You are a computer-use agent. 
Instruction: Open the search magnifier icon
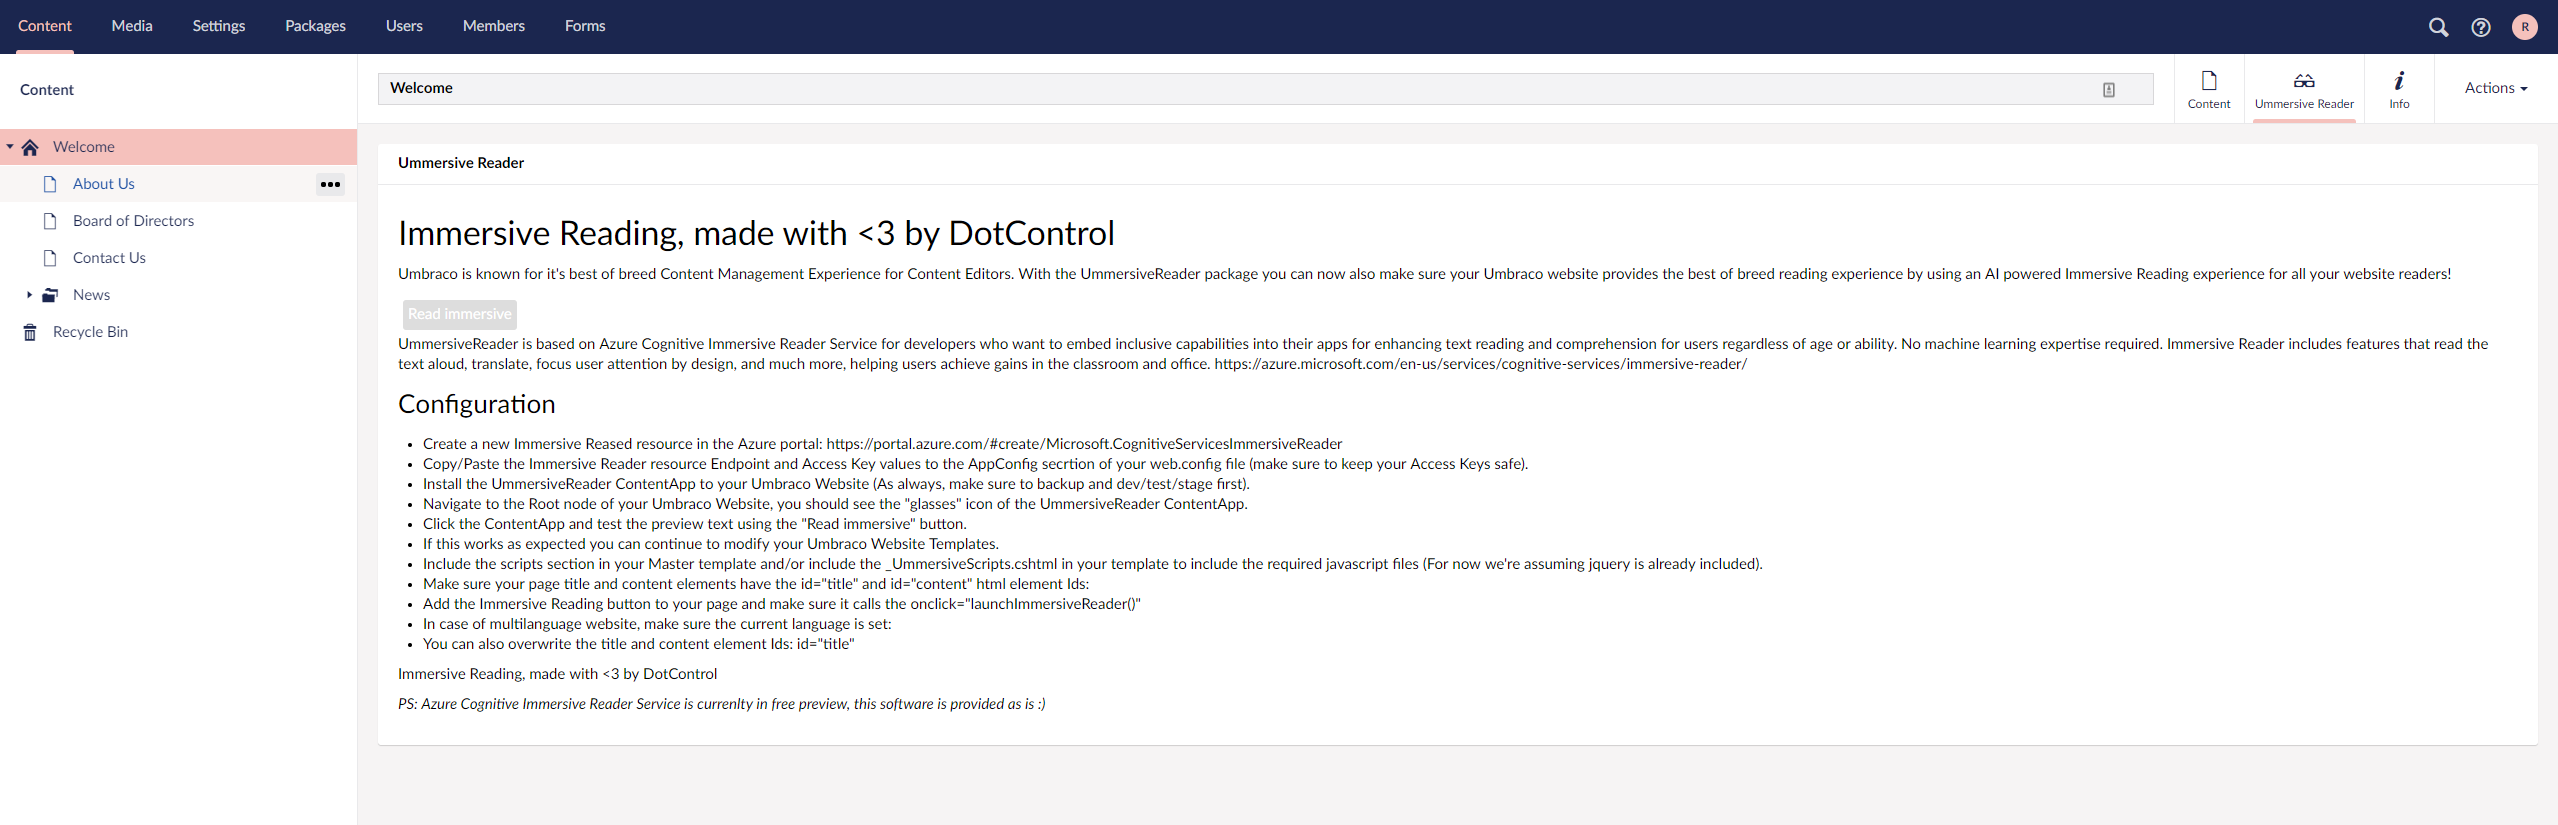coord(2438,27)
